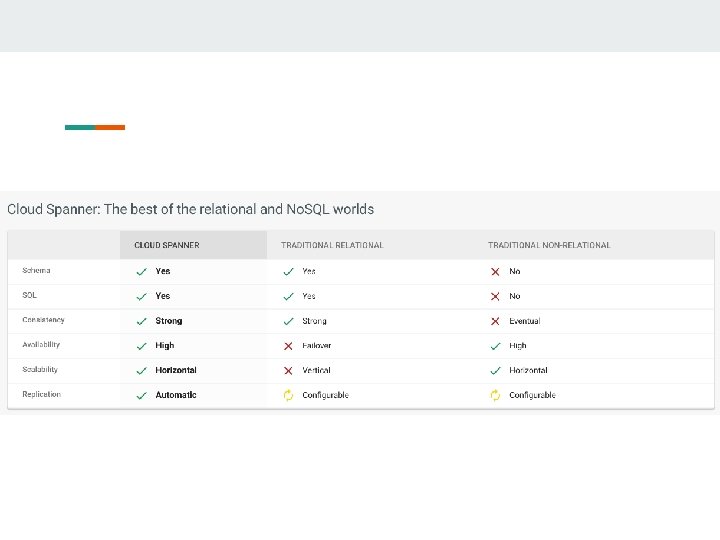Click the teal segment of the accent bar
720x540 pixels.
(80, 127)
